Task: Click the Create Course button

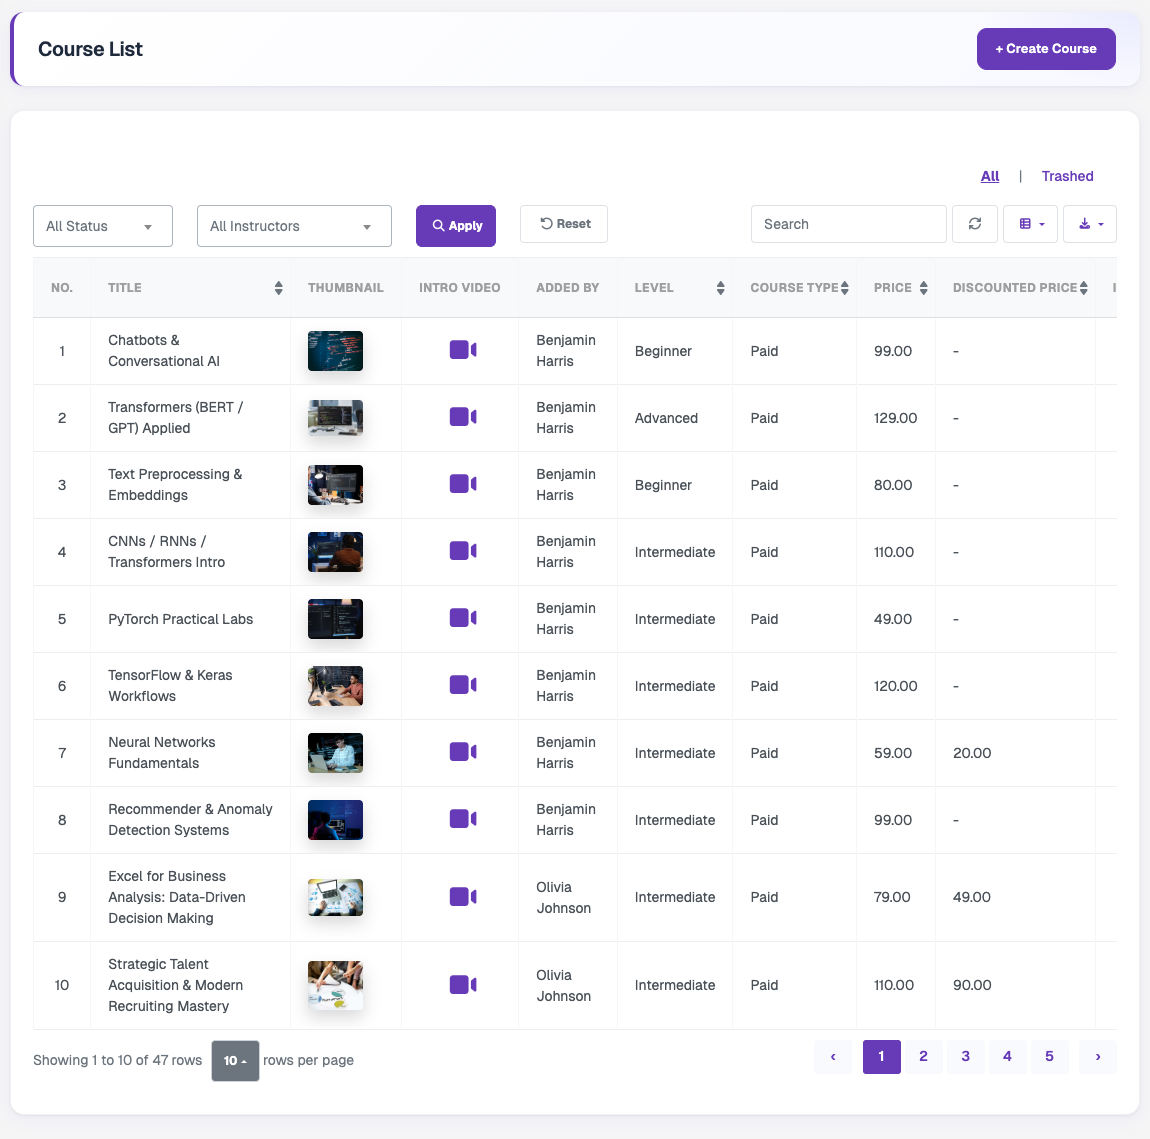Action: pos(1046,49)
